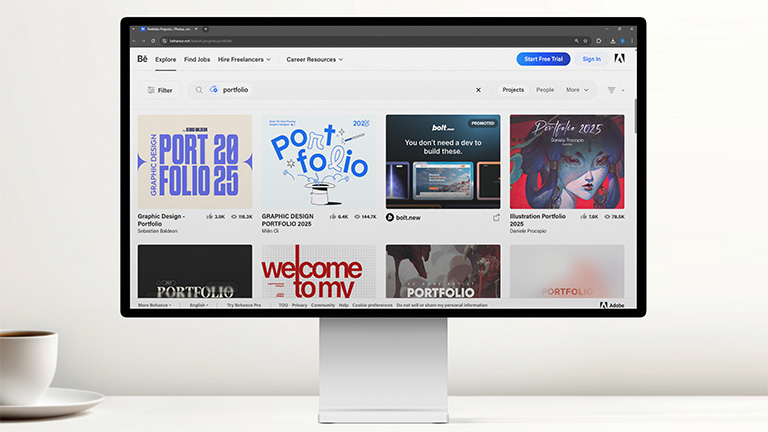This screenshot has height=432, width=768.
Task: Click the magnifier search icon
Action: coord(199,90)
